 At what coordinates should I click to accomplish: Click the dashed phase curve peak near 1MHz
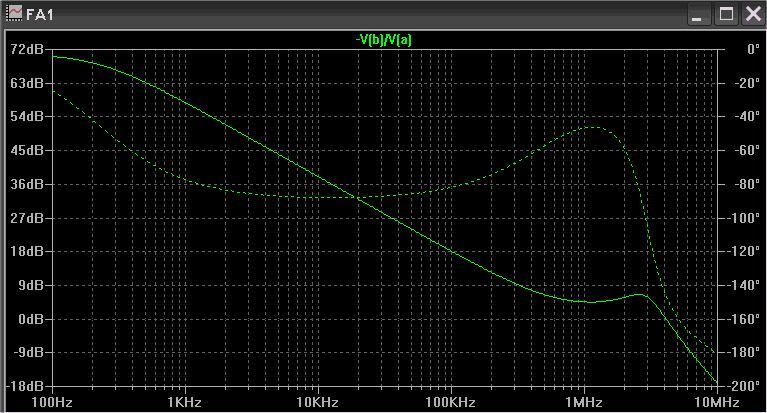(595, 127)
